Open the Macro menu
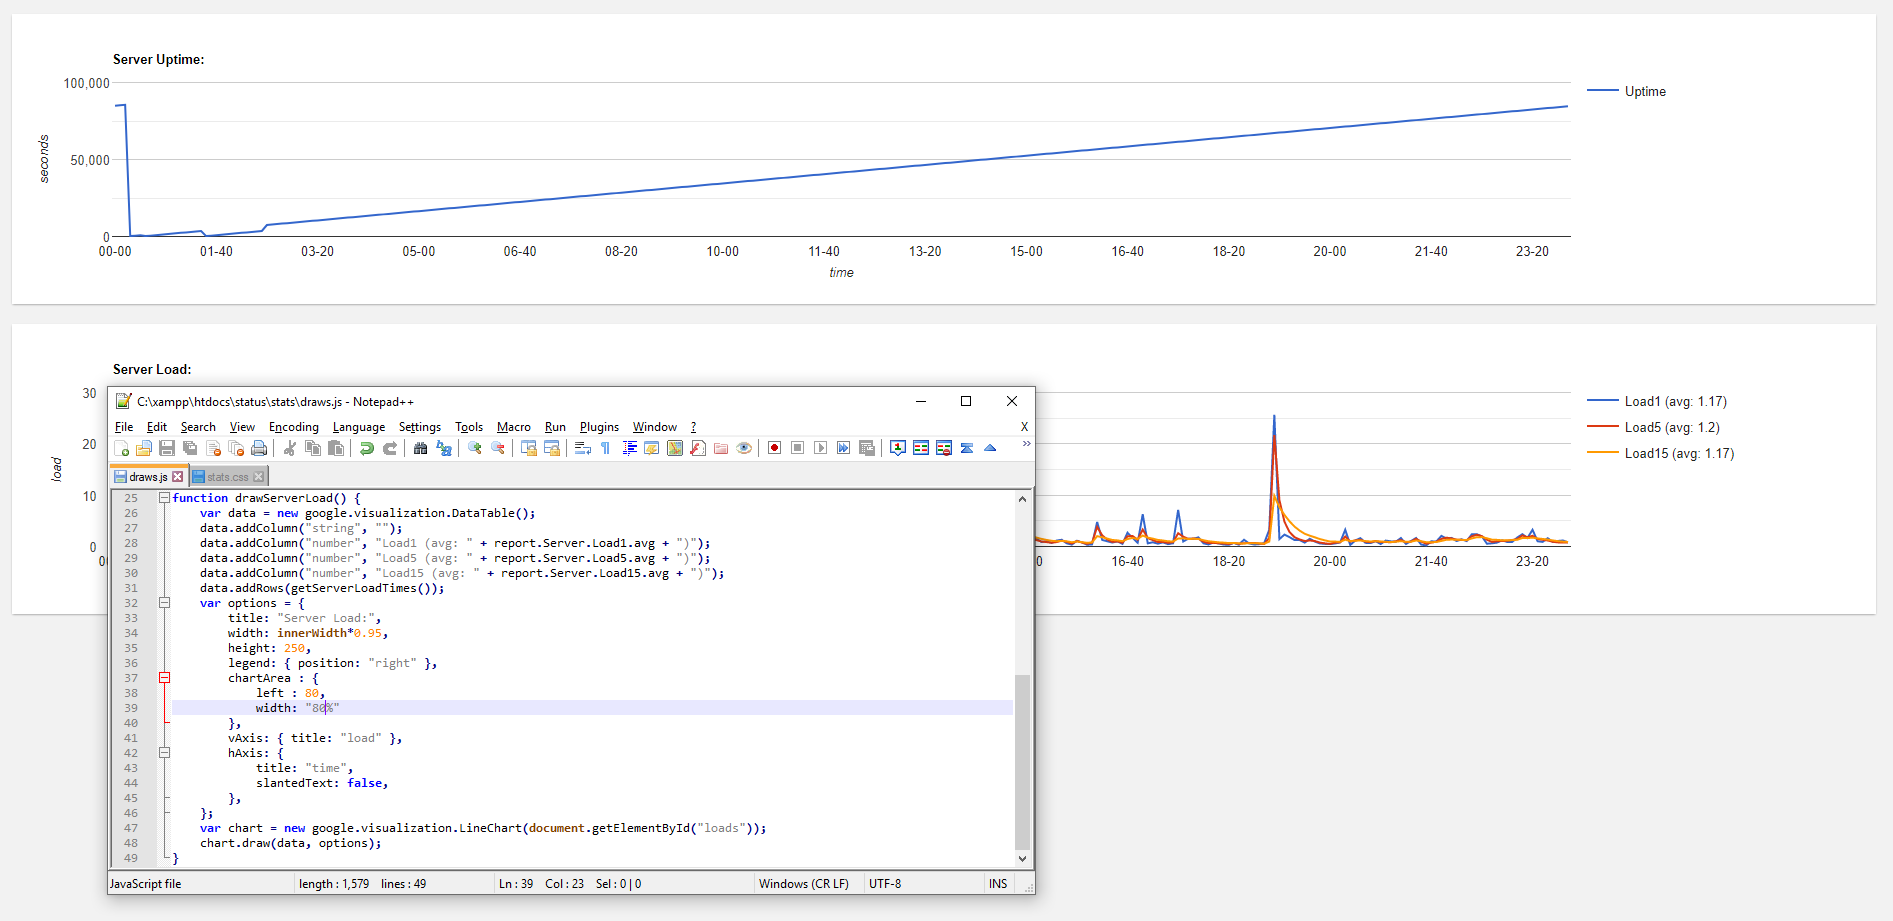Viewport: 1893px width, 921px height. (x=514, y=427)
